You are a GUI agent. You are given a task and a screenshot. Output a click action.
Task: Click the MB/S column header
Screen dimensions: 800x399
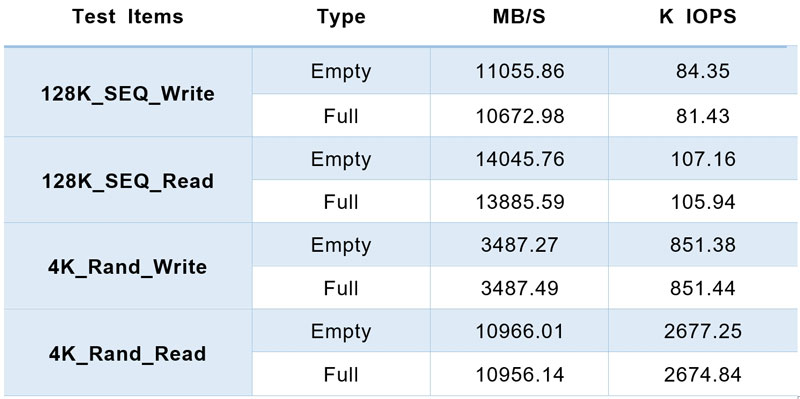click(x=519, y=17)
